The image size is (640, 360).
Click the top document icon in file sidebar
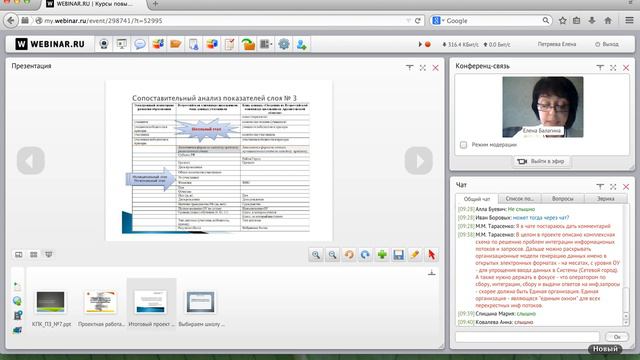coord(17,287)
